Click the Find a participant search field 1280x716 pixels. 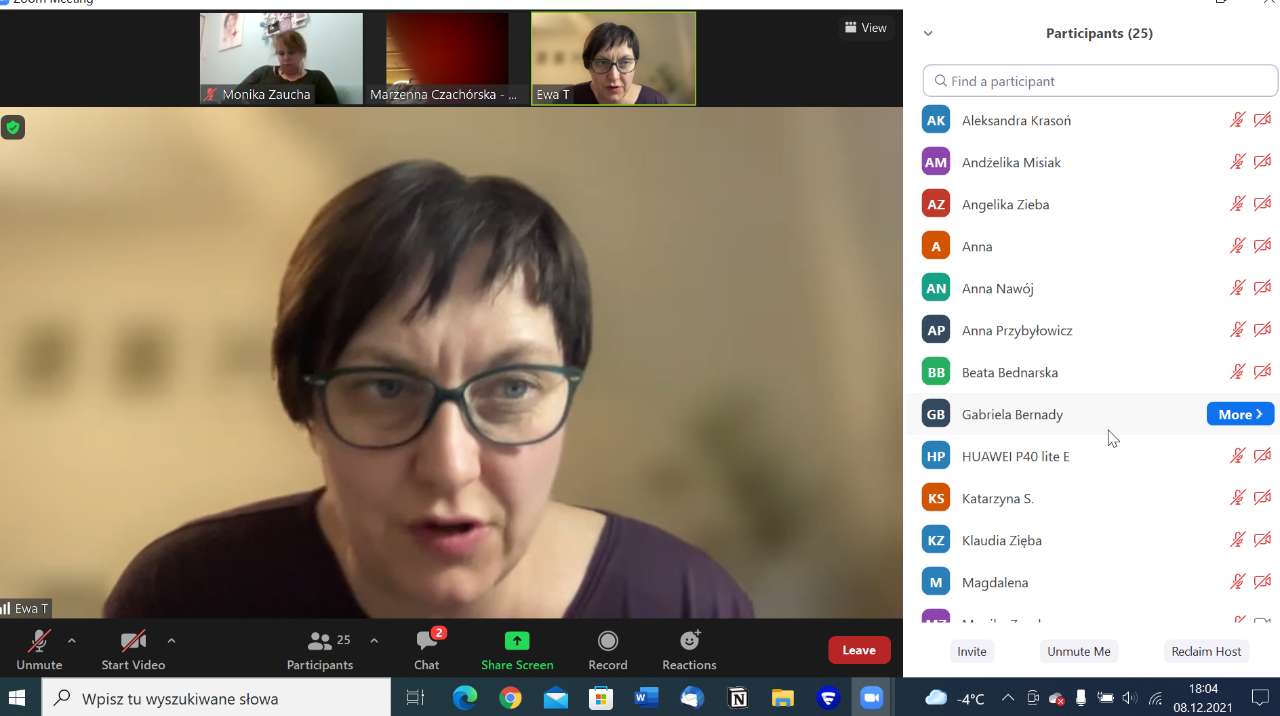[x=1100, y=81]
